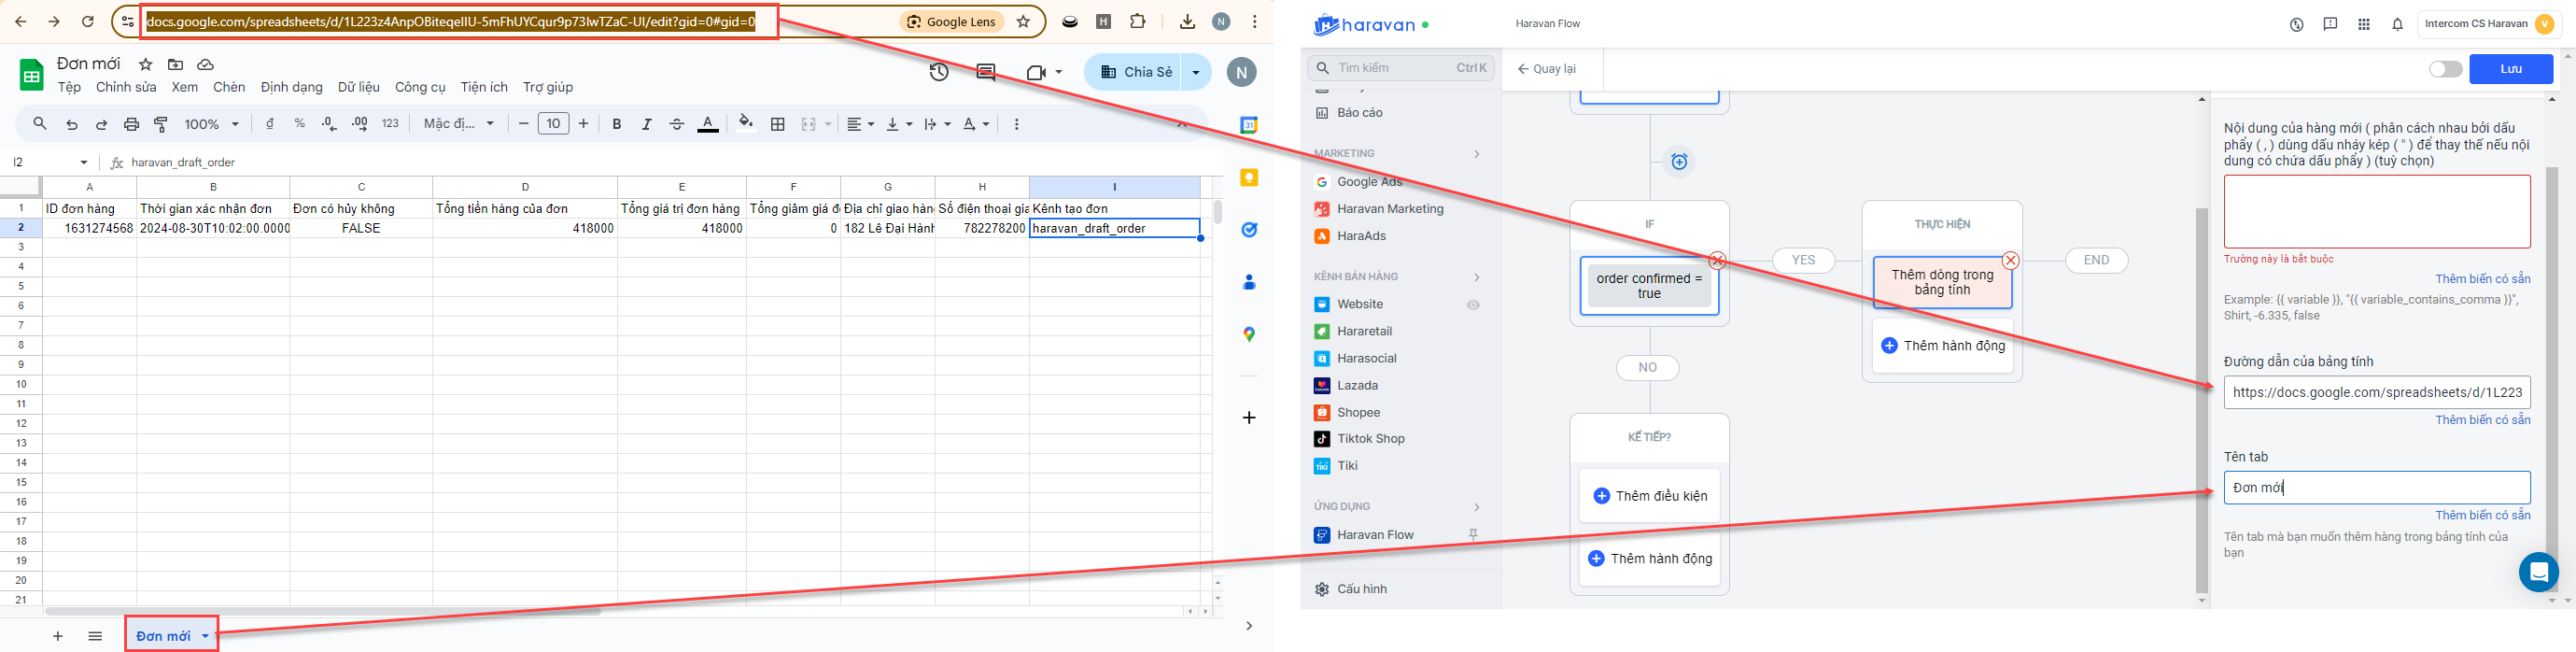Pin the Haravan Flow app
This screenshot has width=2576, height=652.
1473,535
